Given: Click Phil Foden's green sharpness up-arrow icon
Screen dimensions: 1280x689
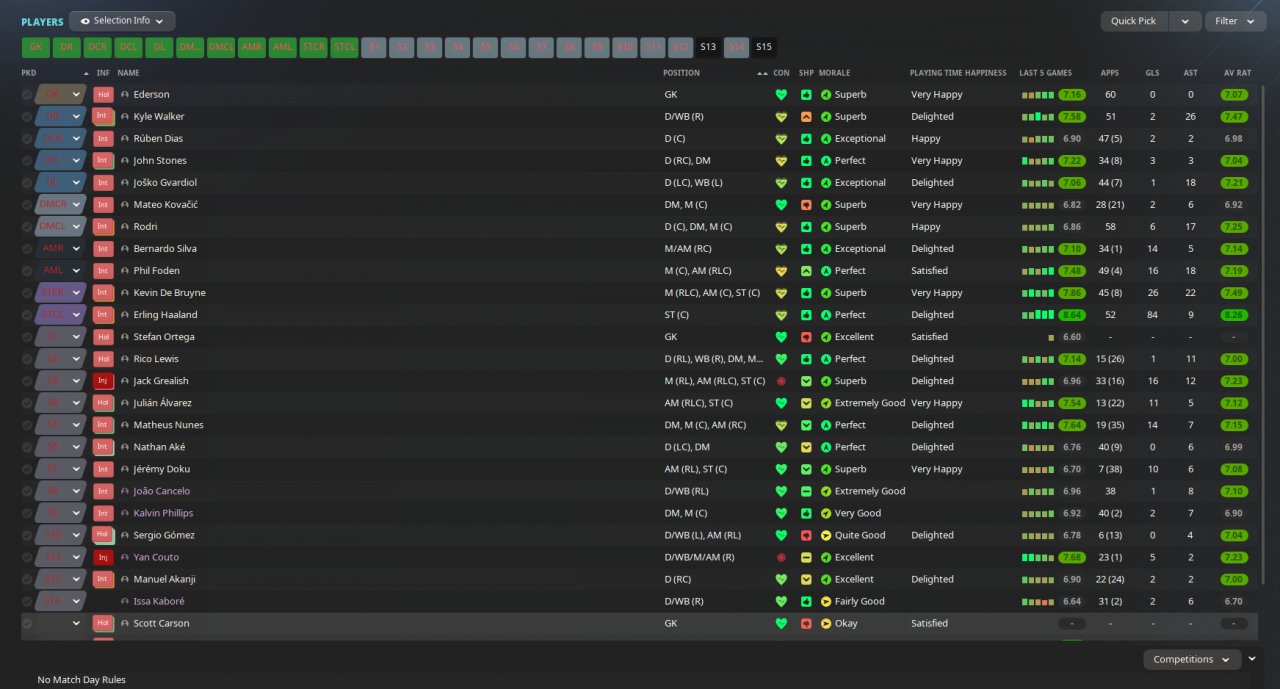Looking at the screenshot, I should click(806, 271).
